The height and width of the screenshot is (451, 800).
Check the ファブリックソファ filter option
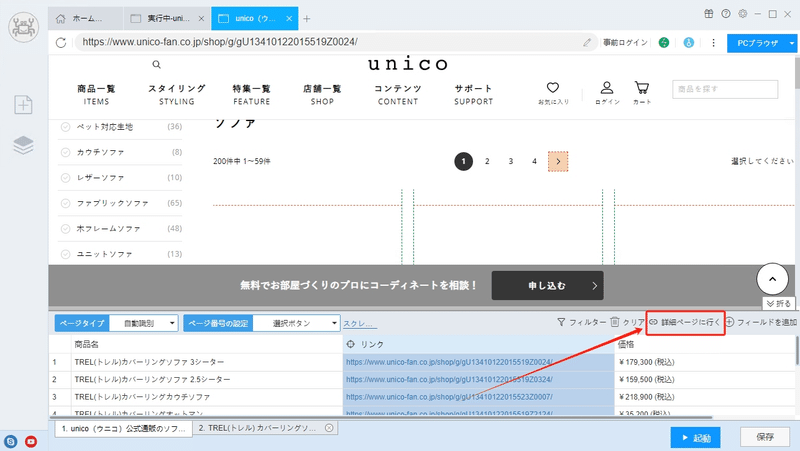click(x=65, y=203)
